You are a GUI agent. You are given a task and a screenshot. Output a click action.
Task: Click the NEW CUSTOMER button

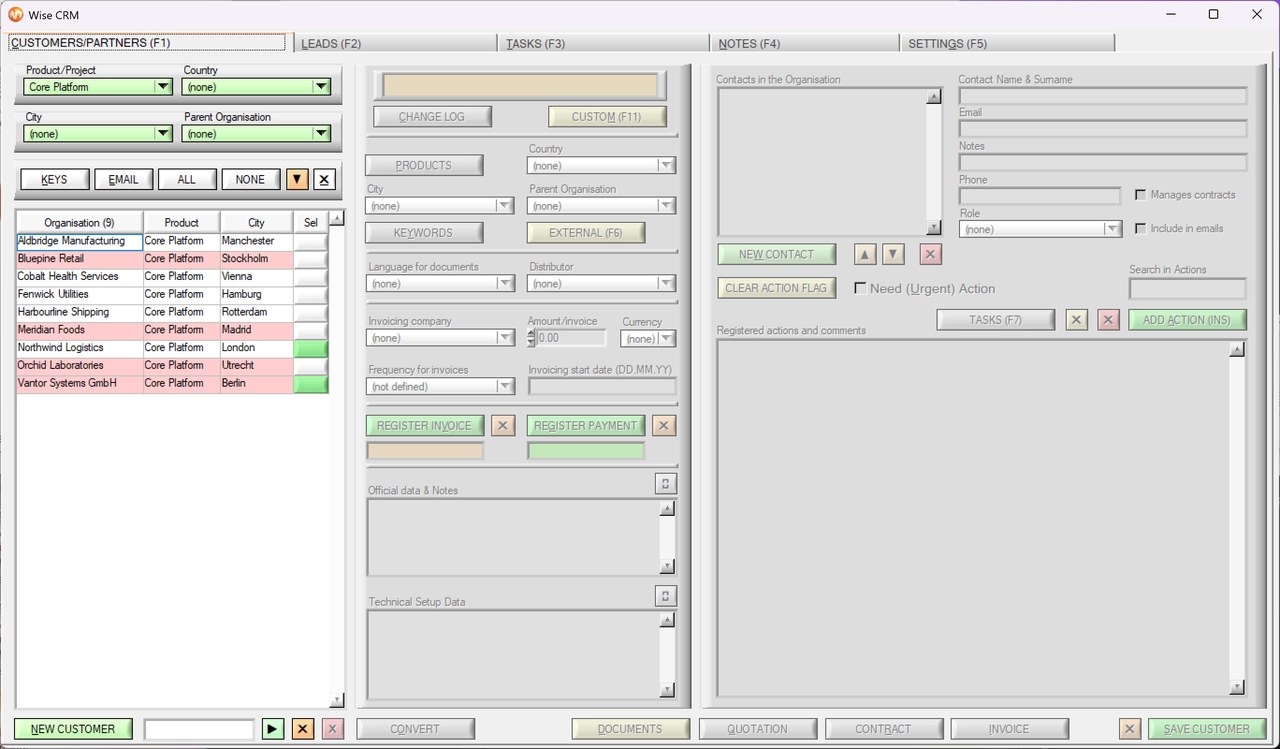[x=73, y=729]
